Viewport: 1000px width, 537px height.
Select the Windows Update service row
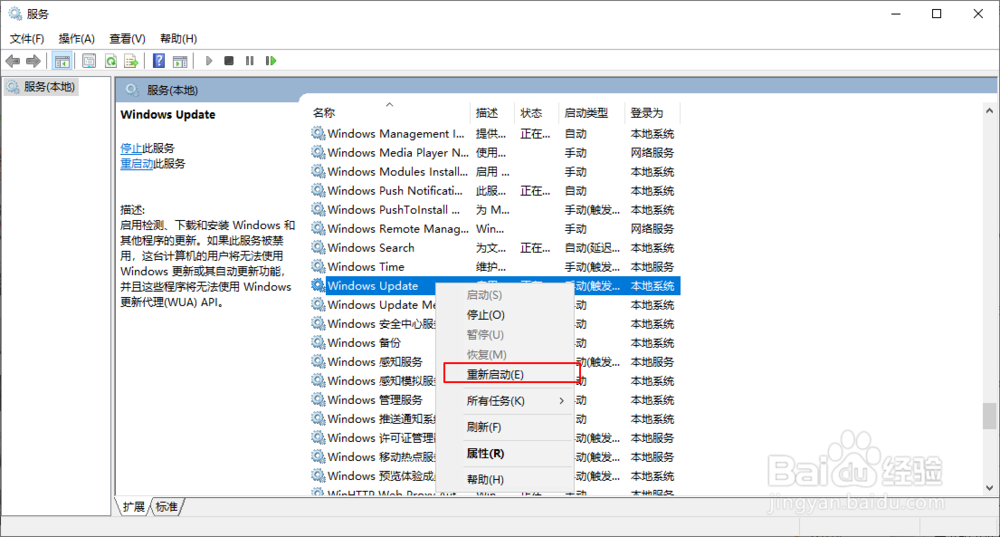[x=496, y=286]
